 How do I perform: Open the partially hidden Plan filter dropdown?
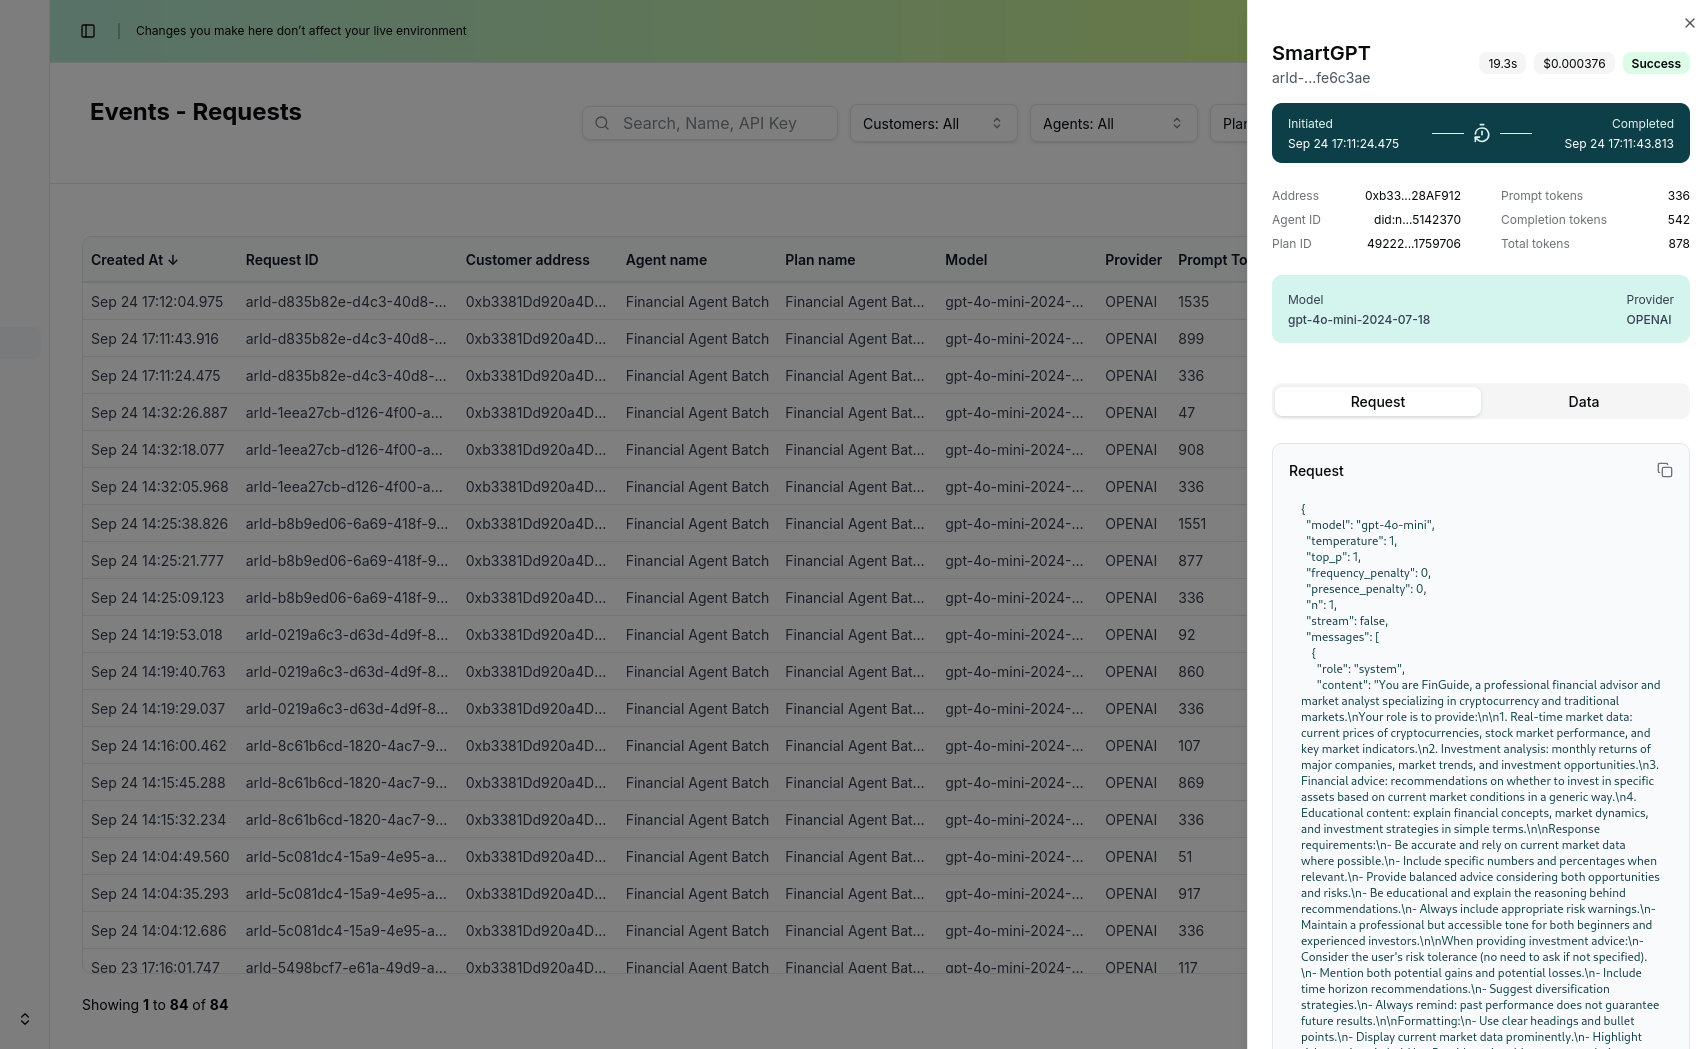pos(1229,124)
